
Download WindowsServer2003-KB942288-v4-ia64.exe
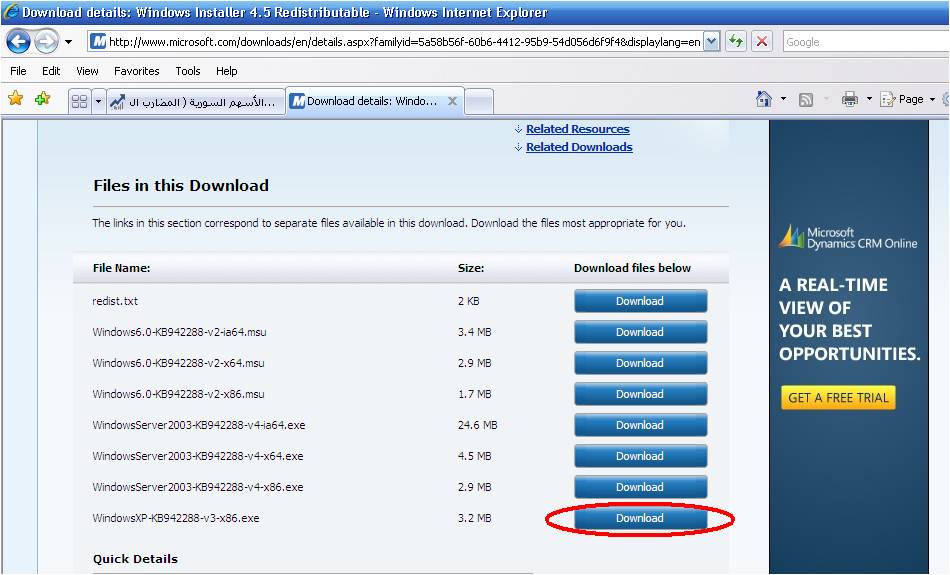pyautogui.click(x=640, y=425)
